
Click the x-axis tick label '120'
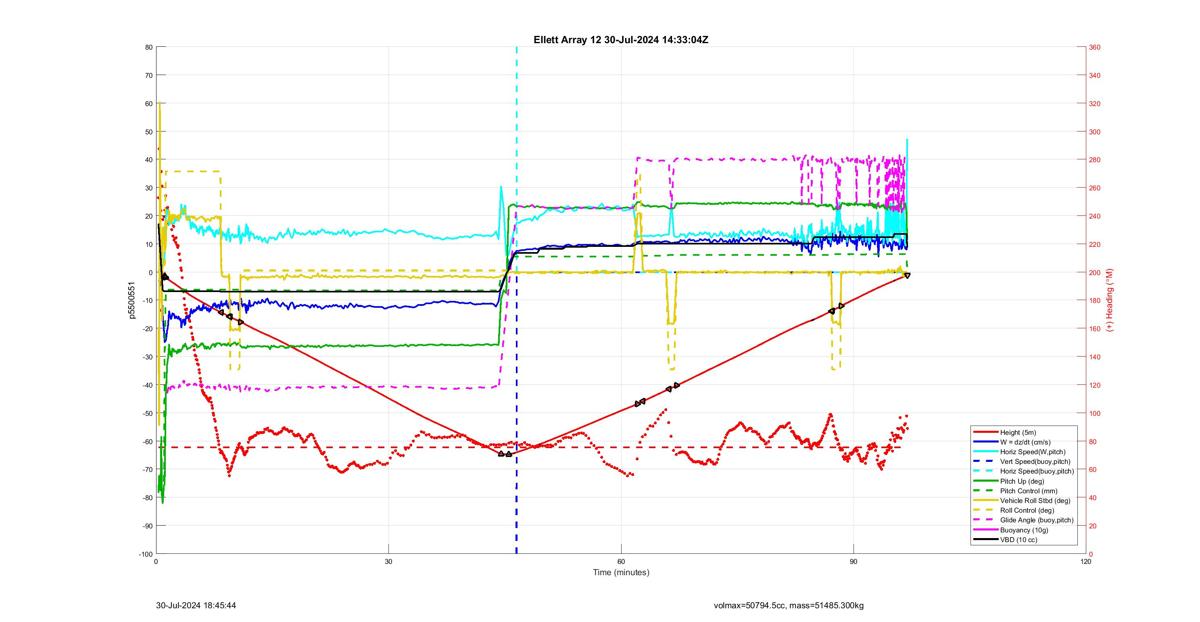(1086, 562)
